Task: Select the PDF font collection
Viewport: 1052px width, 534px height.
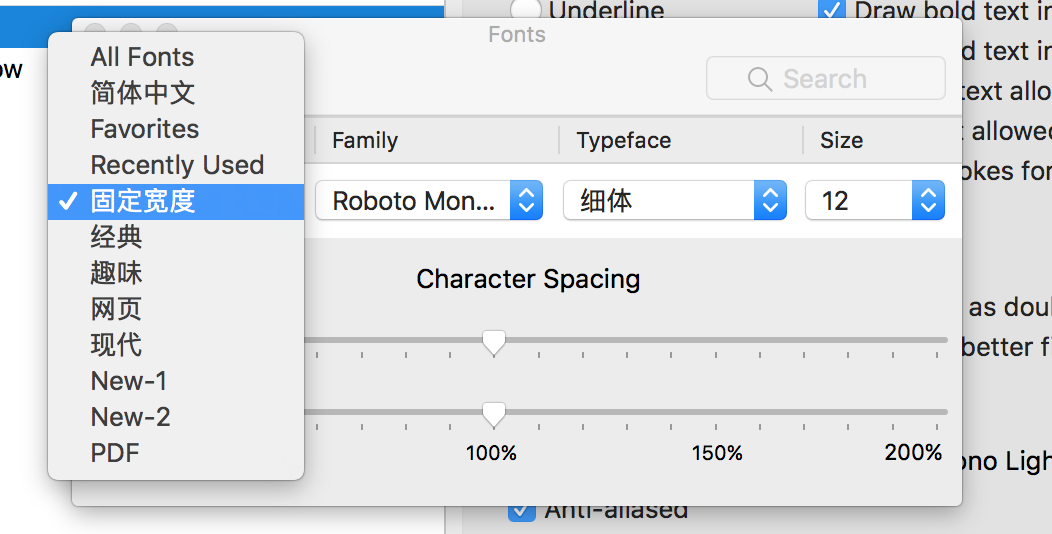Action: tap(115, 453)
